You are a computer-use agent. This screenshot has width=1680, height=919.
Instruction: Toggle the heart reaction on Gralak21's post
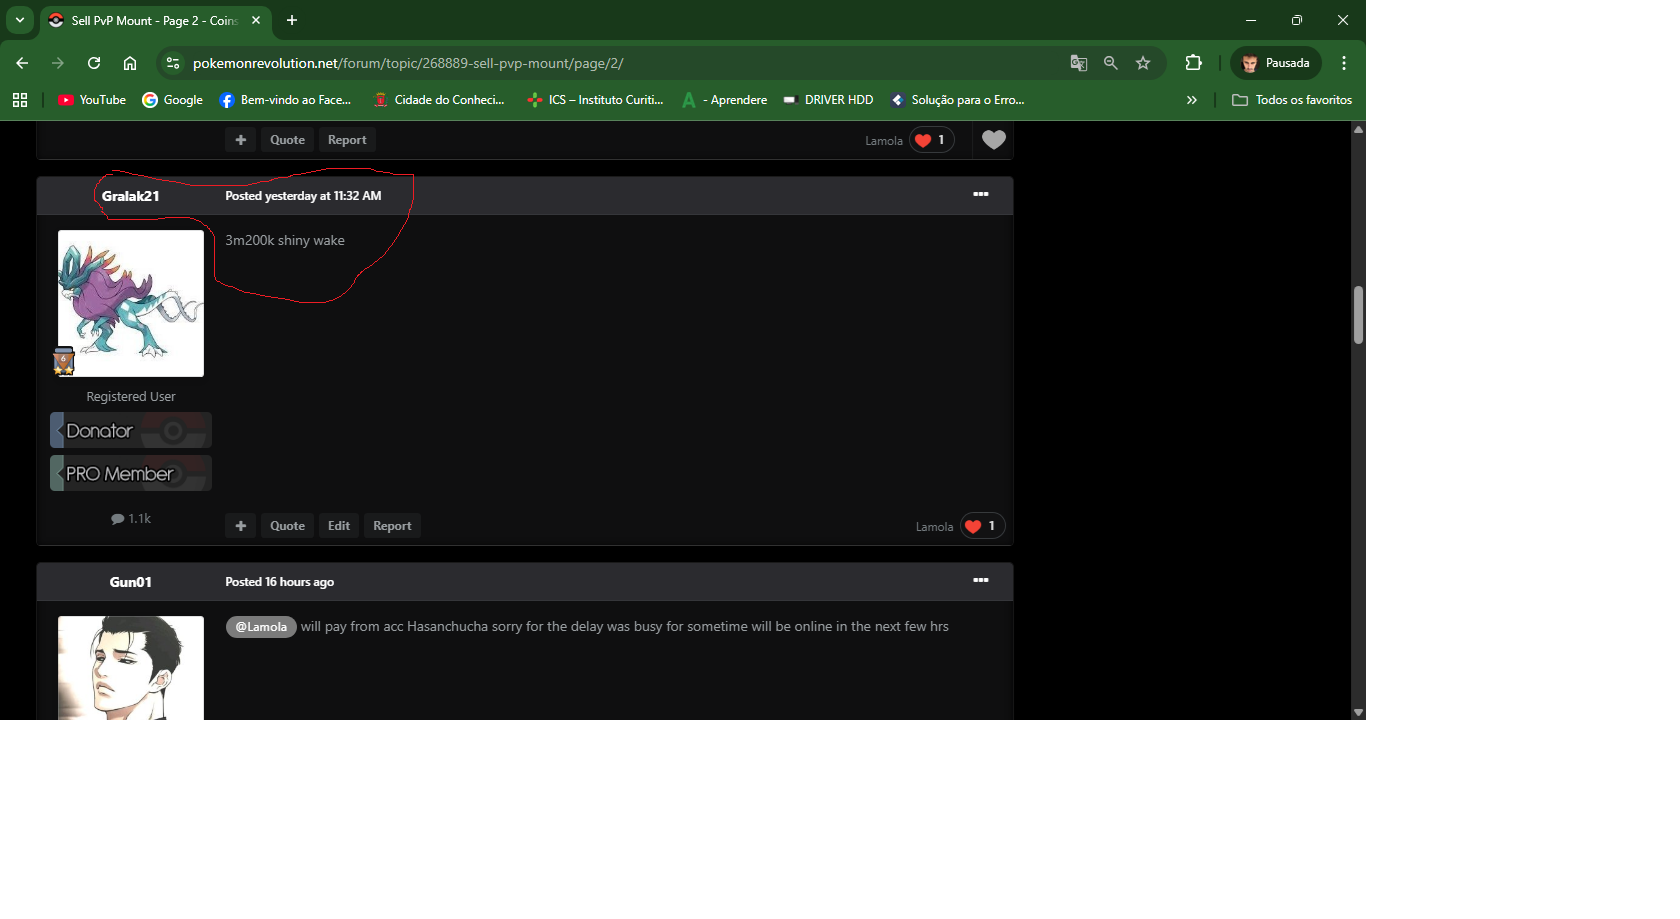973,527
